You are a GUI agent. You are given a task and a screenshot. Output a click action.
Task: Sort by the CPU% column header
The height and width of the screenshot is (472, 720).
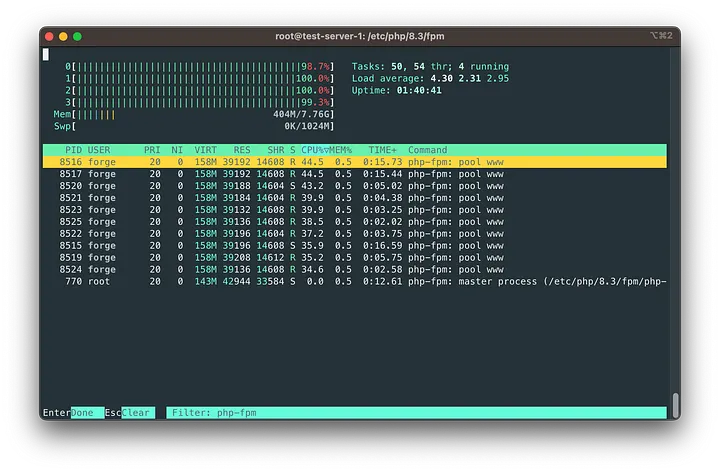tap(313, 150)
